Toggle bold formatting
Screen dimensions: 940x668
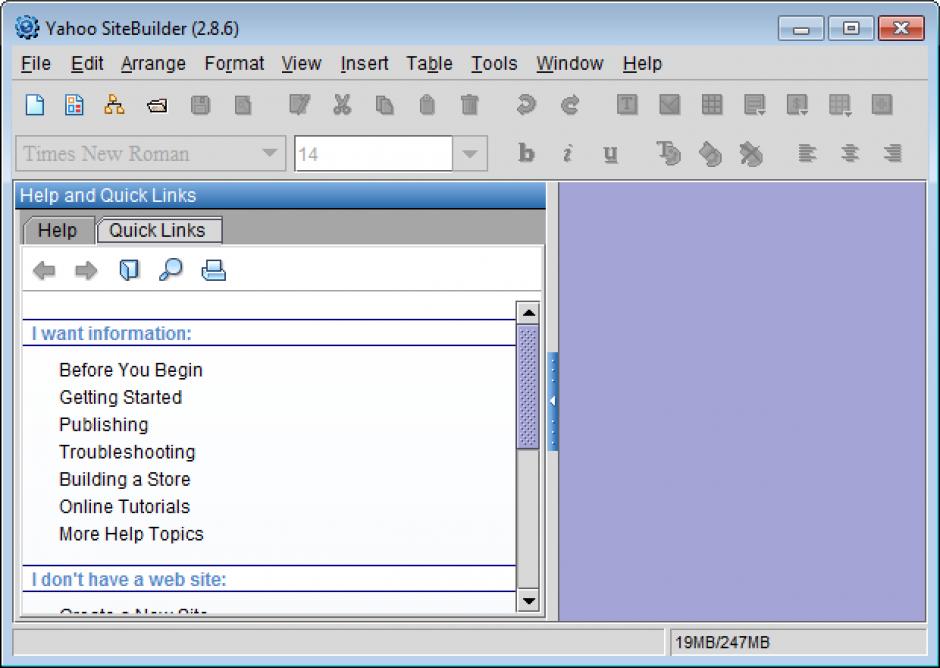526,154
